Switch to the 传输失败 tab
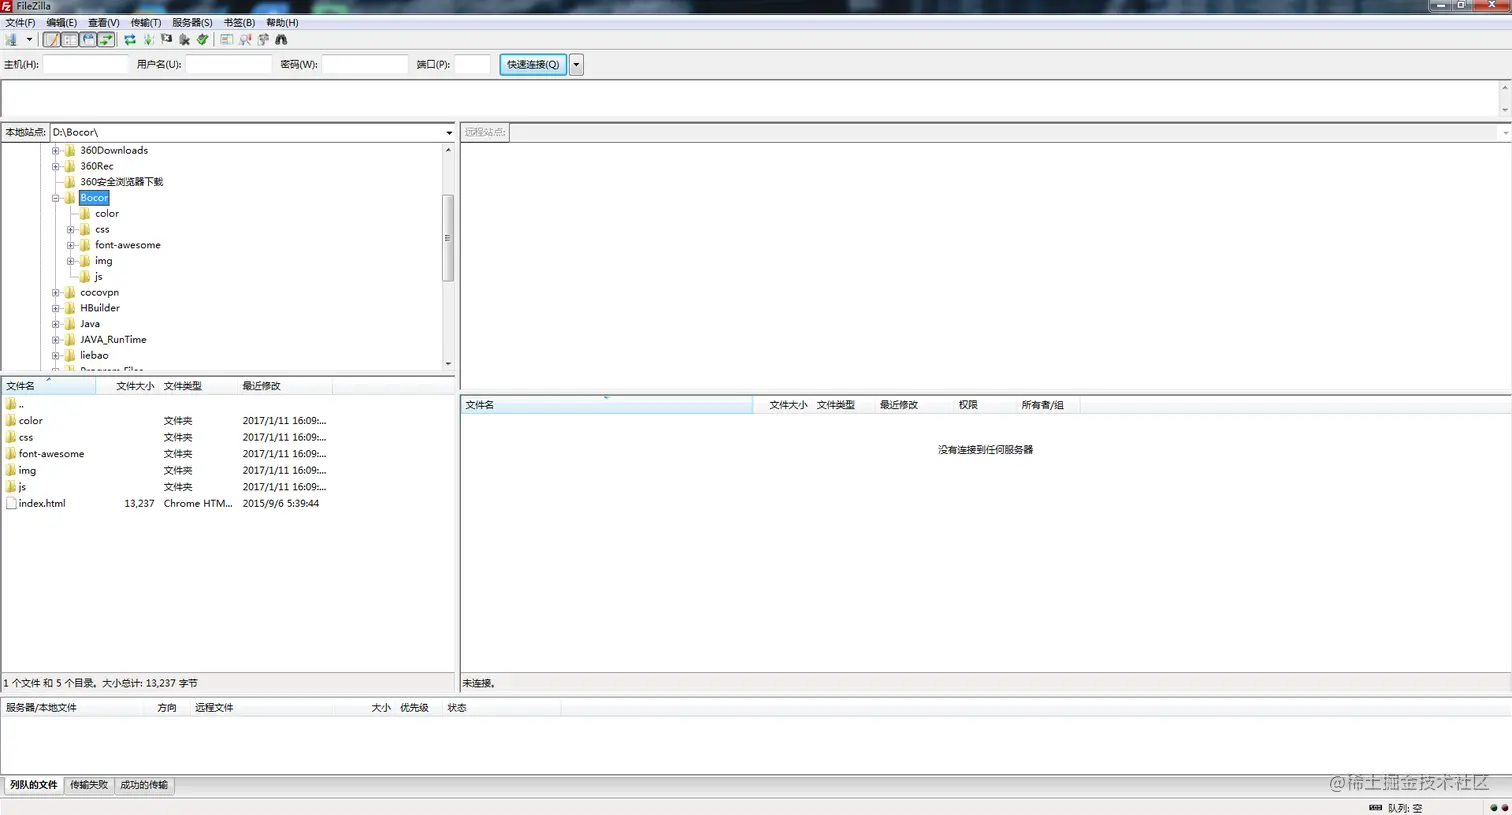 tap(89, 785)
